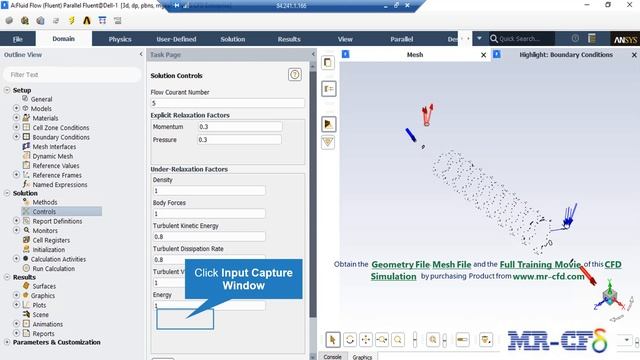Select the zoom-to-area magnifier tool
This screenshot has height=360, width=640.
point(398,340)
